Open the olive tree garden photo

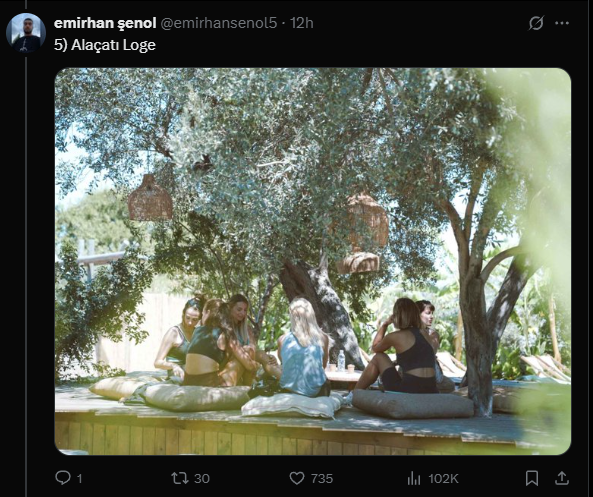coord(313,261)
